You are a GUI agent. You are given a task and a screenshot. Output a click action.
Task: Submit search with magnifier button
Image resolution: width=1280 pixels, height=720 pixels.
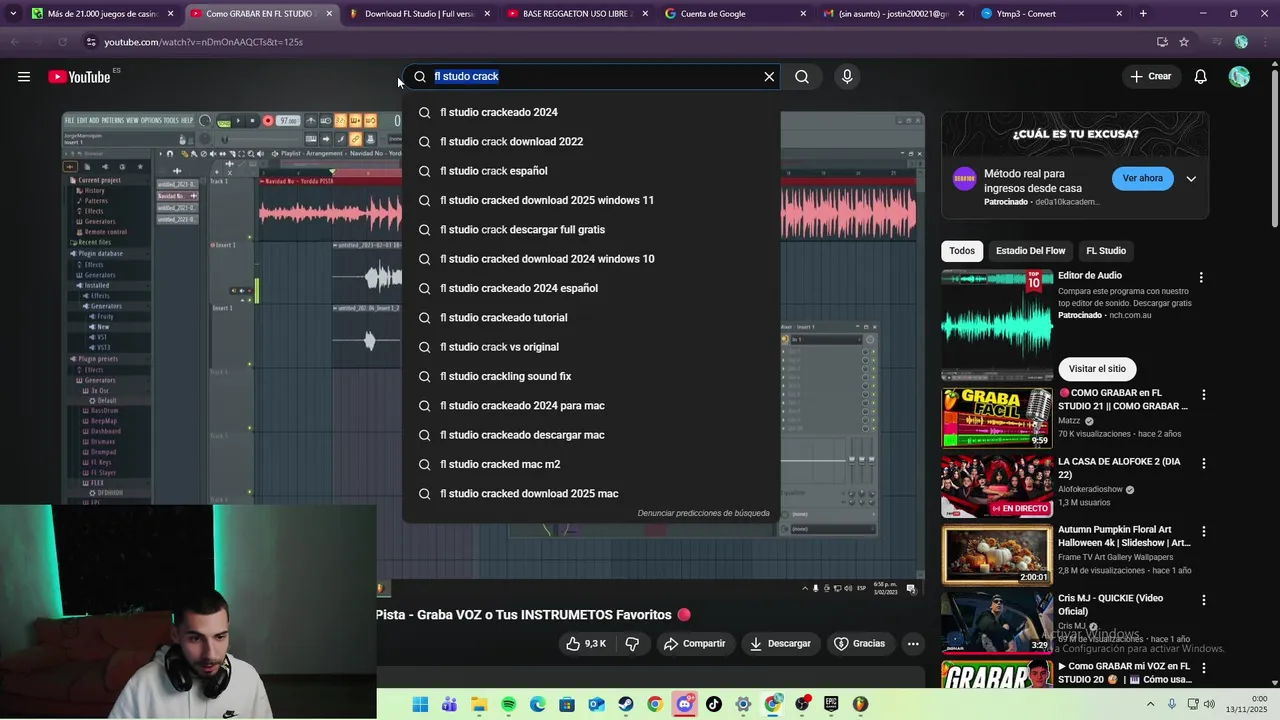pos(802,77)
